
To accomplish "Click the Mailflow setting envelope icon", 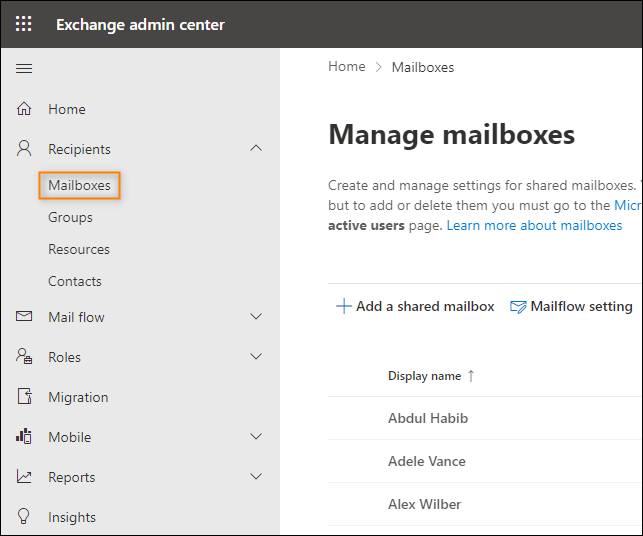I will tap(518, 307).
